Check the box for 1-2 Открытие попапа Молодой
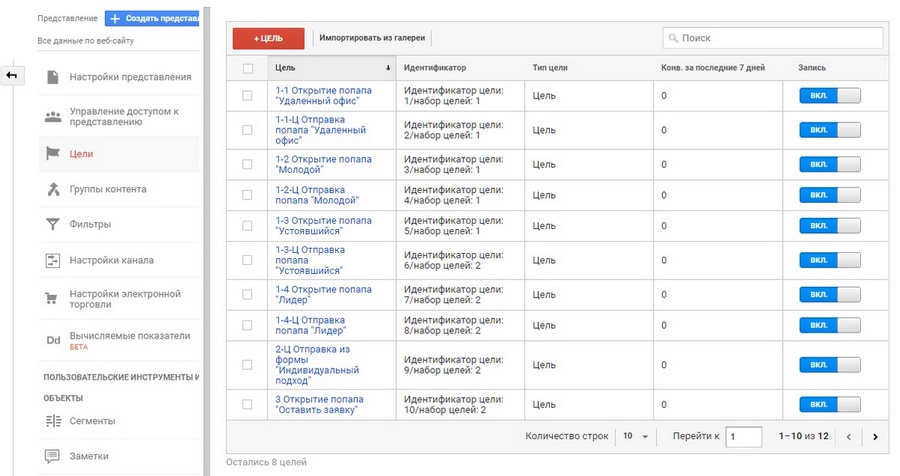Viewport: 900px width, 476px height. click(x=247, y=164)
